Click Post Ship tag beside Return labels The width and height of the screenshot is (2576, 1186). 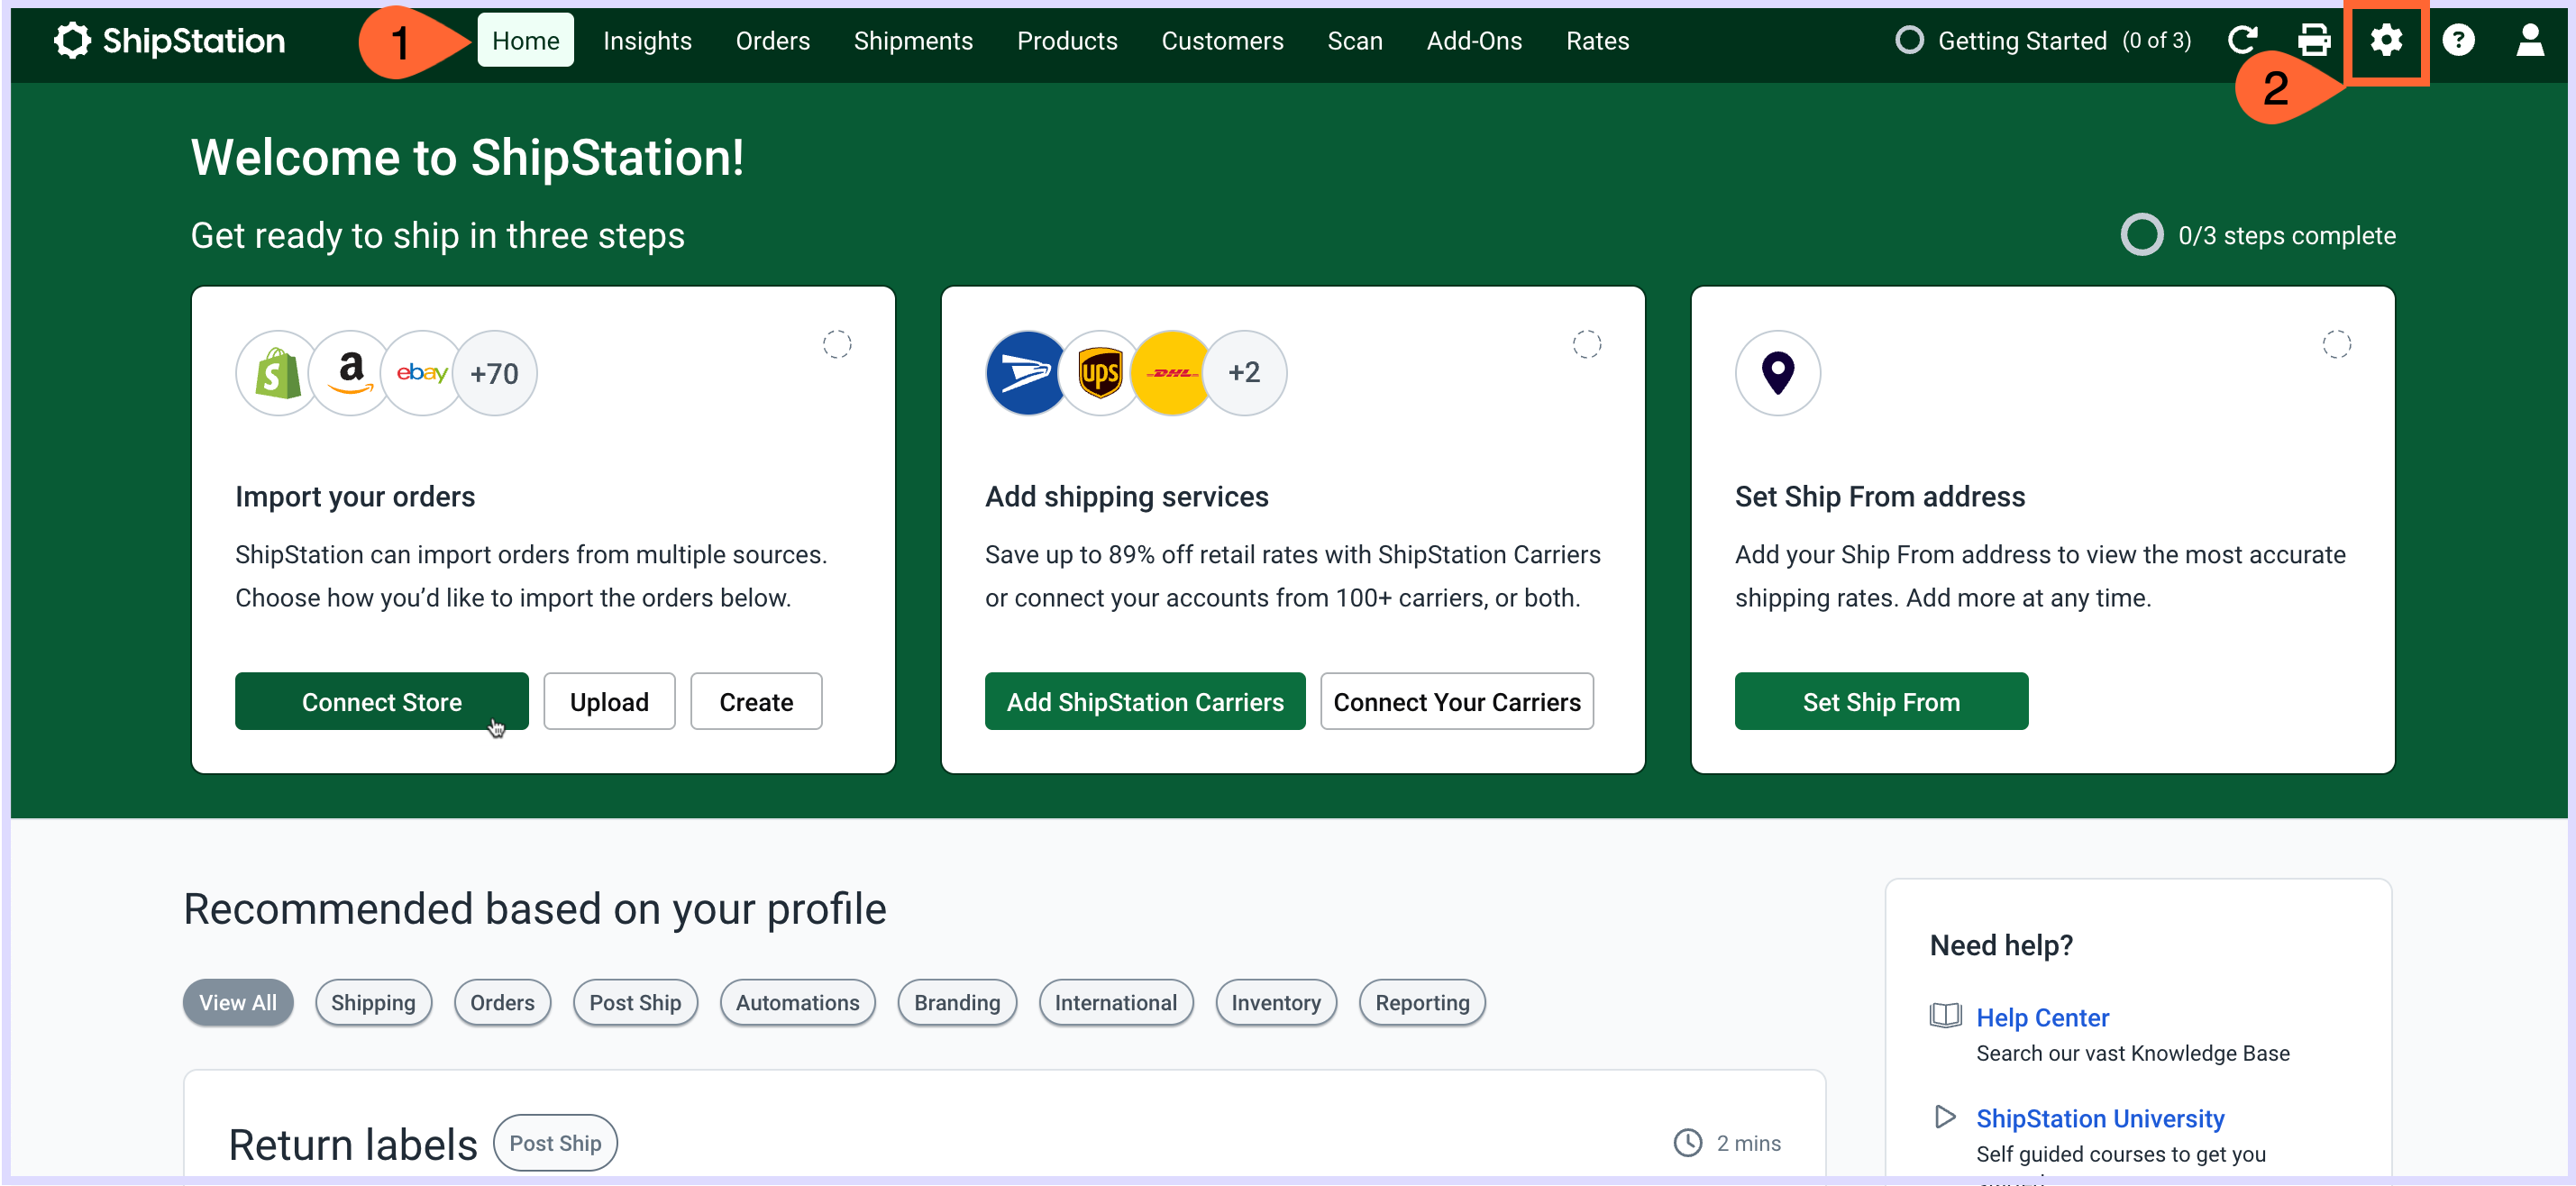(555, 1142)
